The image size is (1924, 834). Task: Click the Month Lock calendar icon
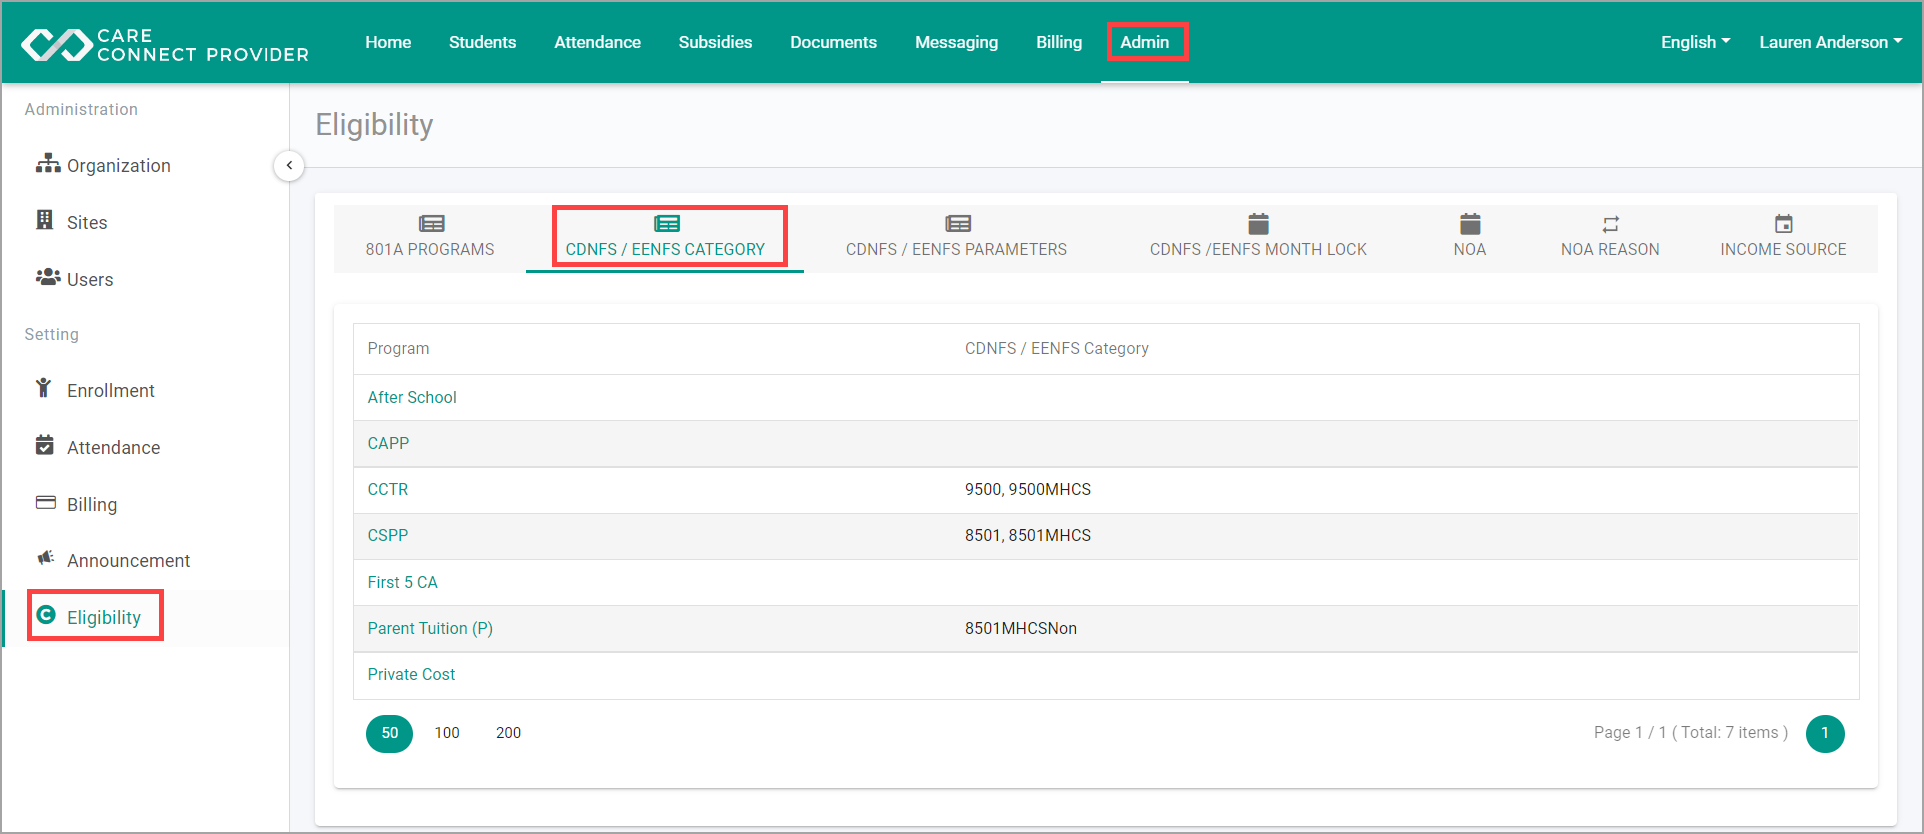(1259, 224)
